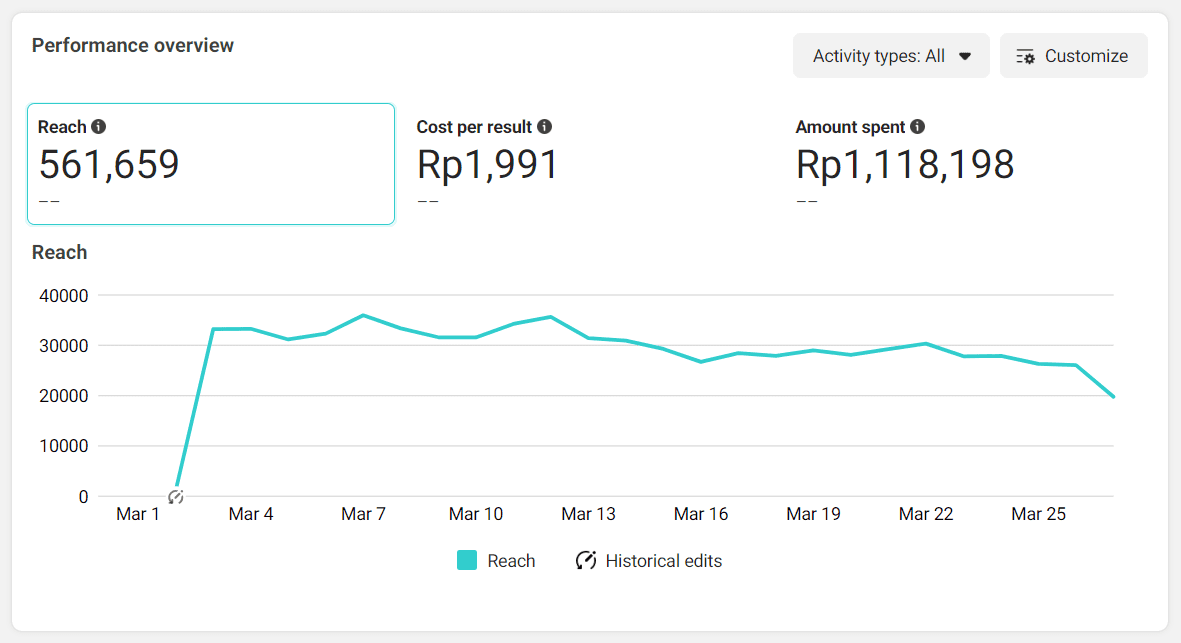Screen dimensions: 1181x643
Task: Click the Performance overview heading
Action: tap(133, 46)
